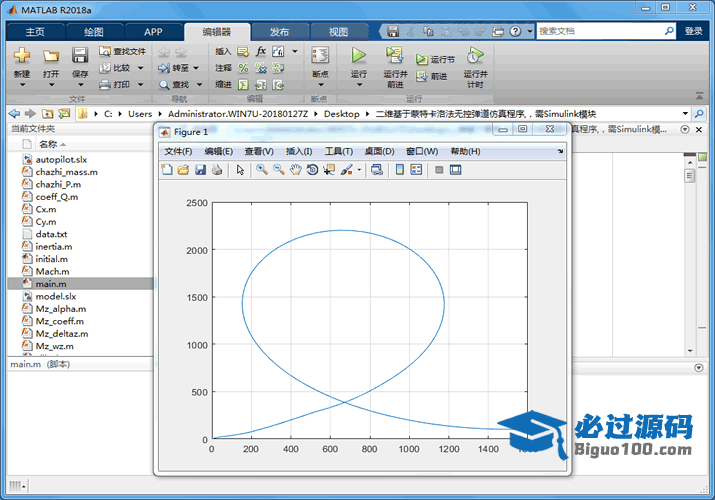Screen dimensions: 715x500
Task: Click the Insert Legend icon
Action: tap(416, 170)
